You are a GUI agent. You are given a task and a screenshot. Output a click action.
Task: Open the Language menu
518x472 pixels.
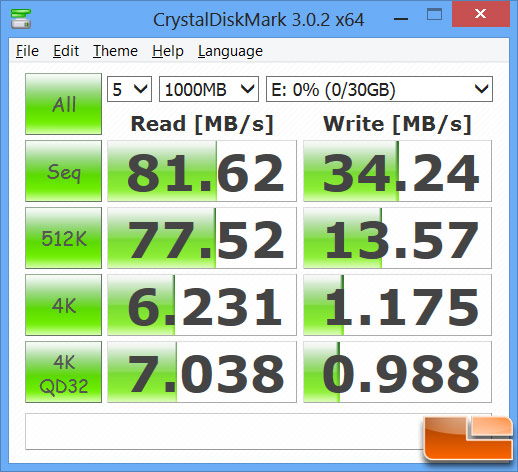click(230, 51)
